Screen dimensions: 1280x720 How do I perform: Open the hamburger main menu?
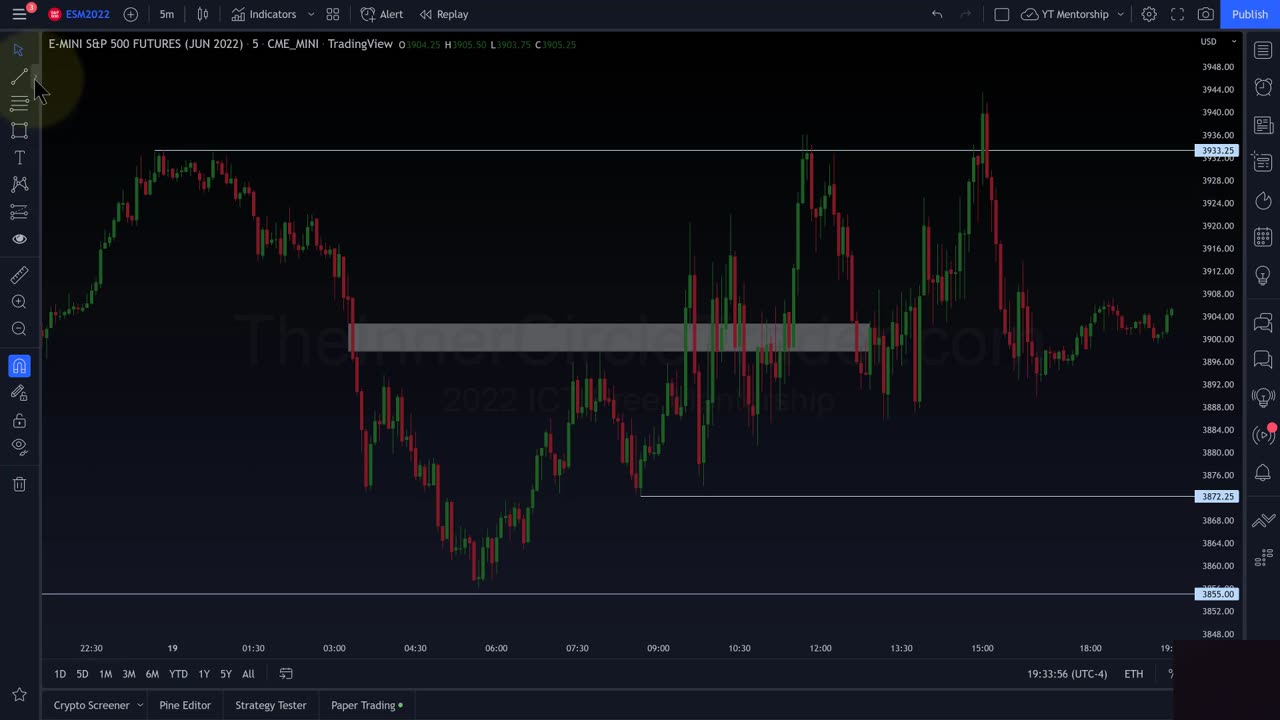(19, 14)
